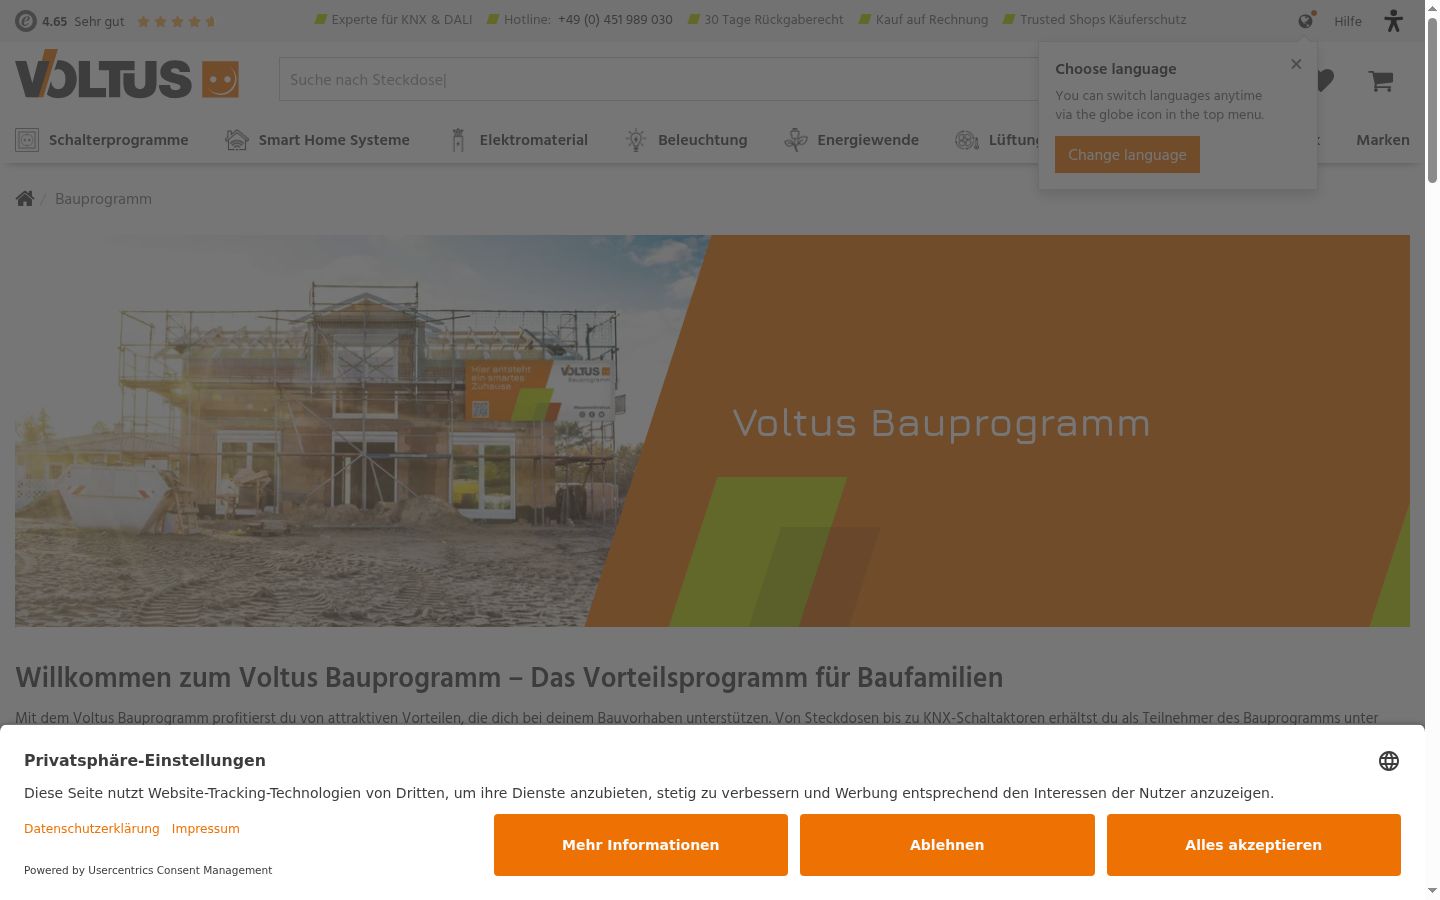This screenshot has height=900, width=1440.
Task: Click the text Trusted Shops Käuferschutz
Action: (x=1103, y=20)
